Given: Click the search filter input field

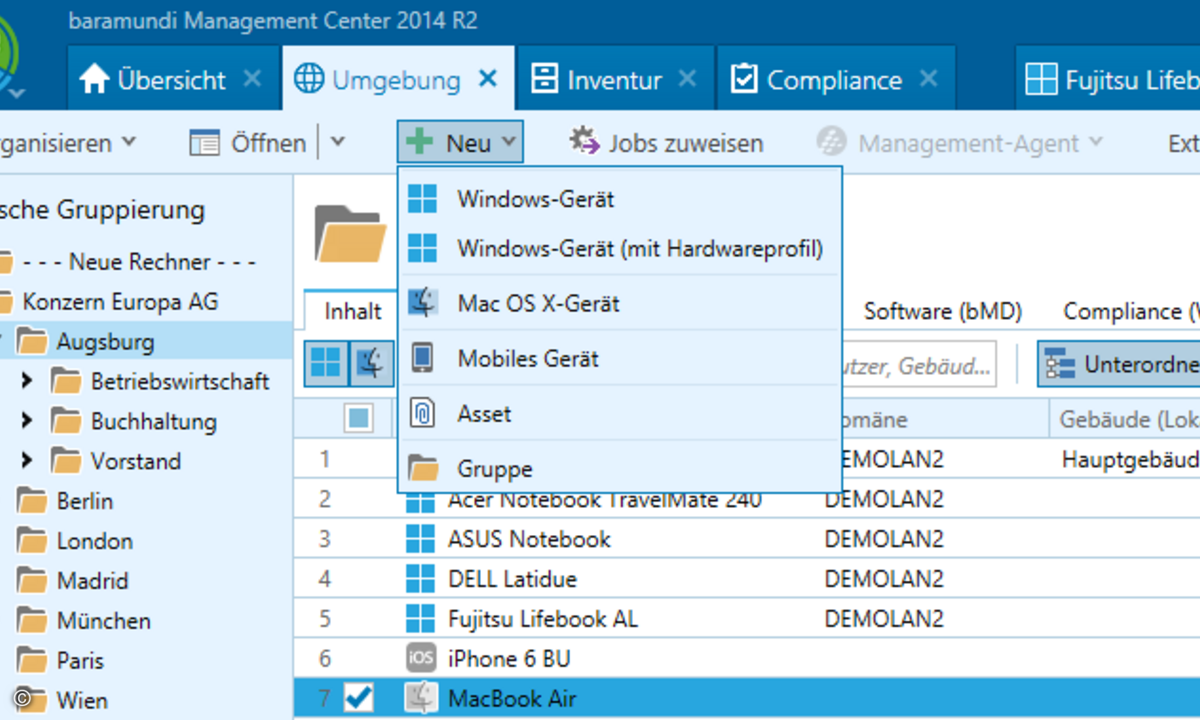Looking at the screenshot, I should (918, 365).
